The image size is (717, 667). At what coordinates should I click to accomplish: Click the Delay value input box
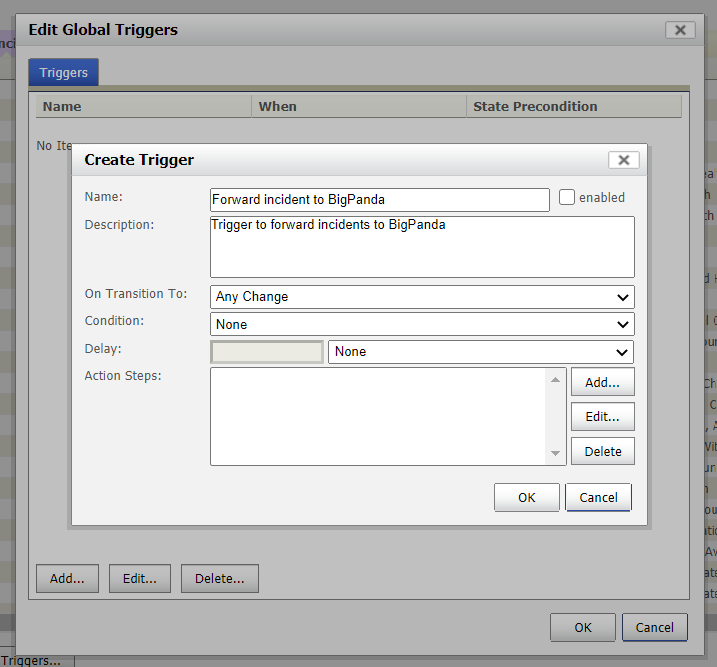267,352
